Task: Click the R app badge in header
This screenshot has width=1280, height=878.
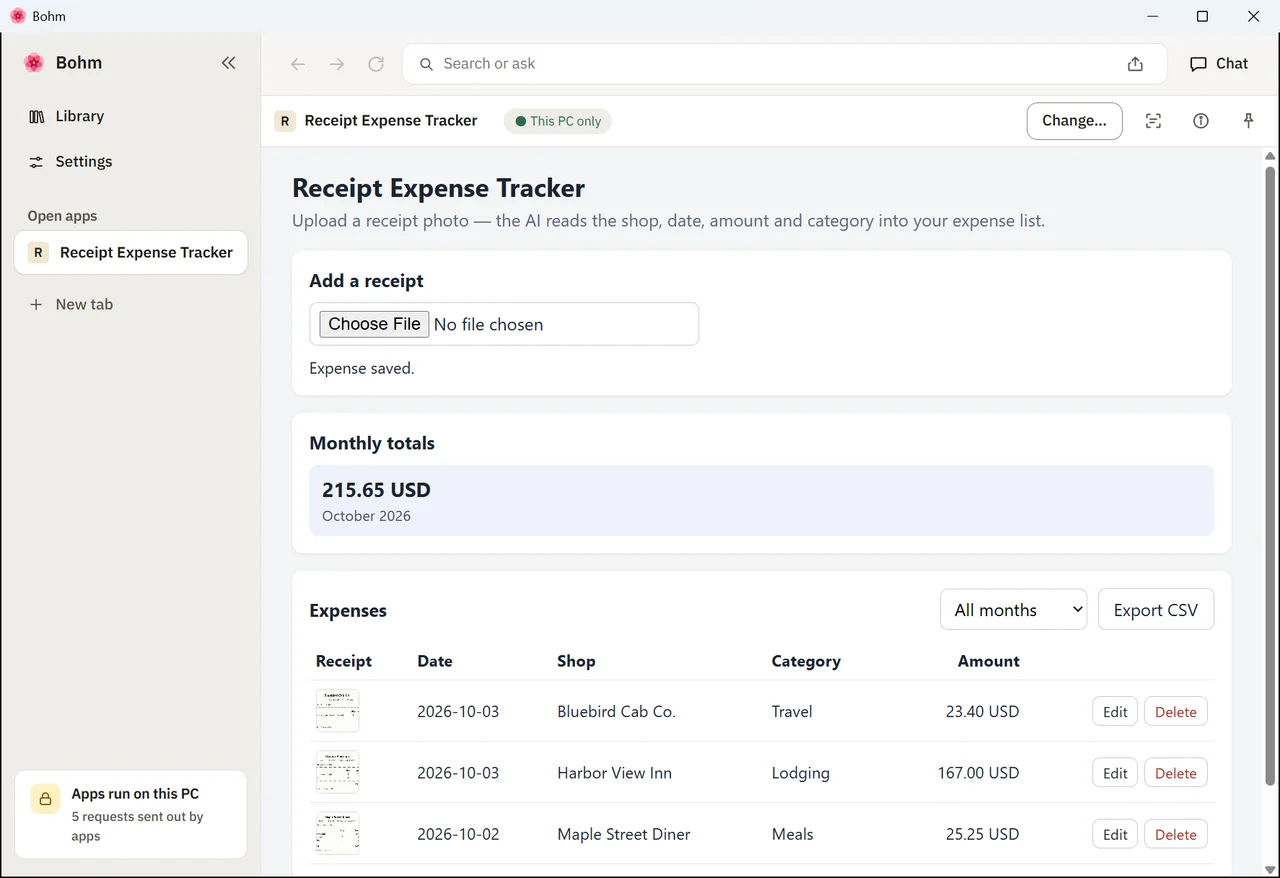Action: click(285, 121)
